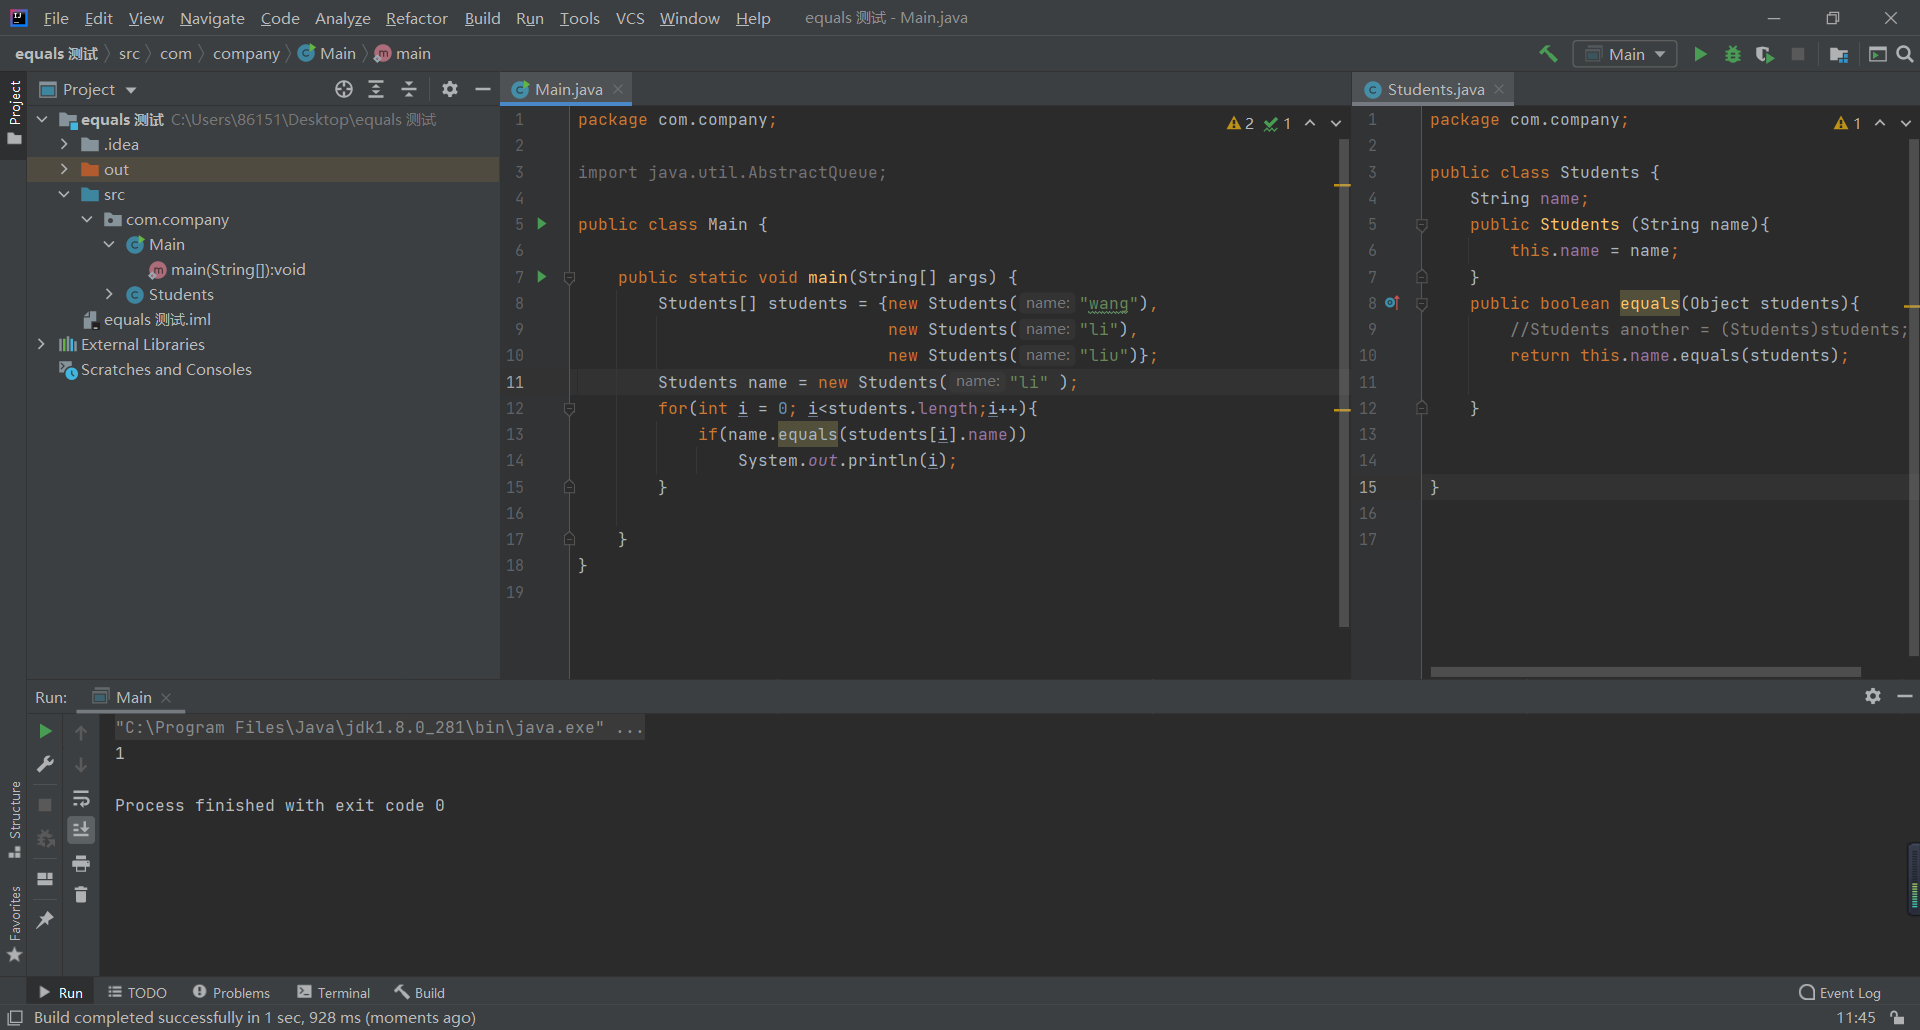Open Structure tool window sidebar
This screenshot has height=1030, width=1920.
pos(14,820)
